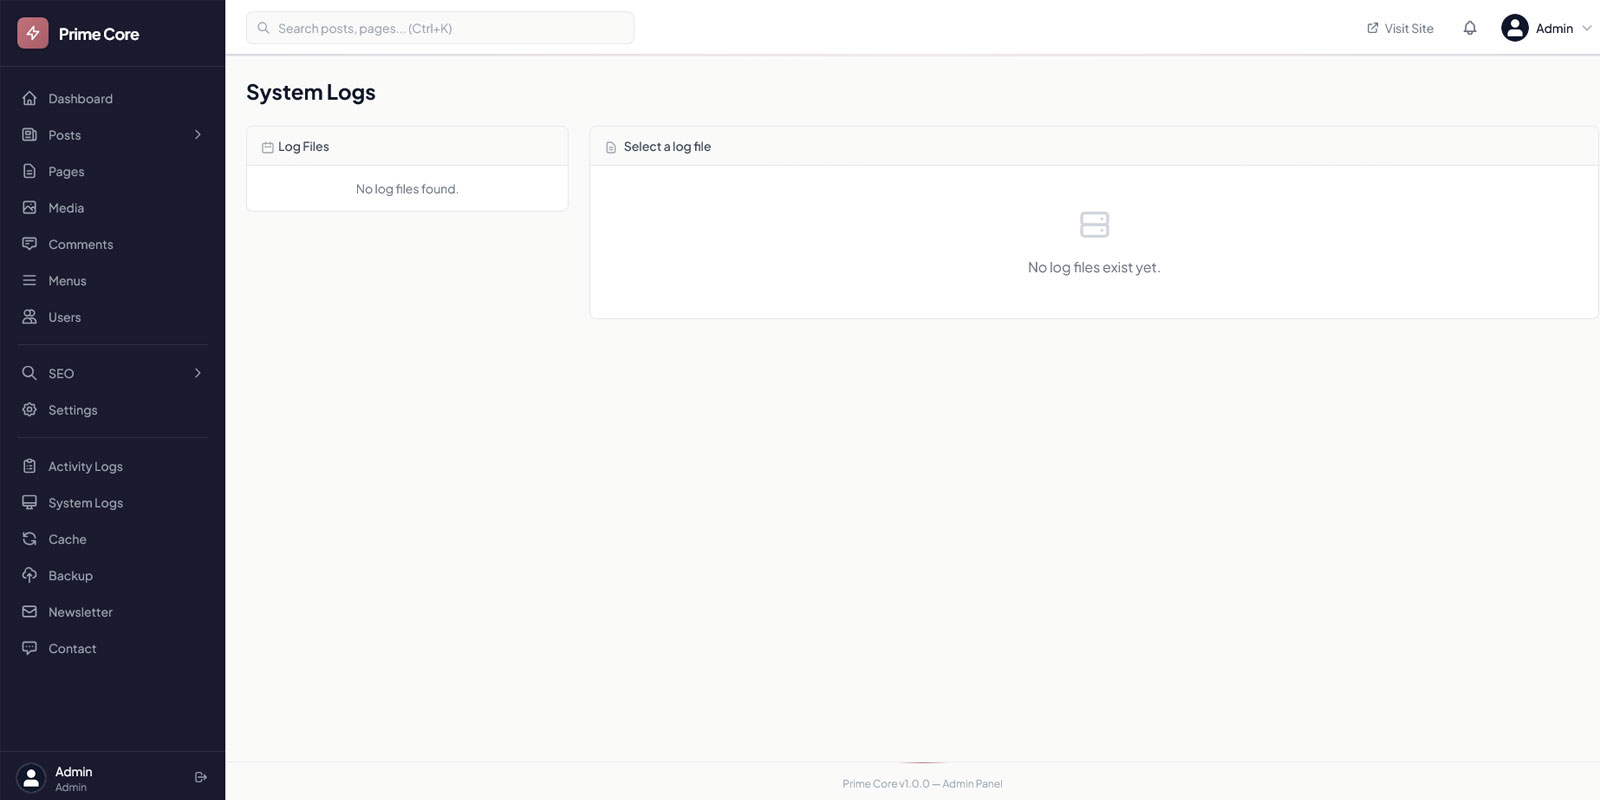Click the logout icon in sidebar footer
Screen dimensions: 1600x800
pos(201,777)
